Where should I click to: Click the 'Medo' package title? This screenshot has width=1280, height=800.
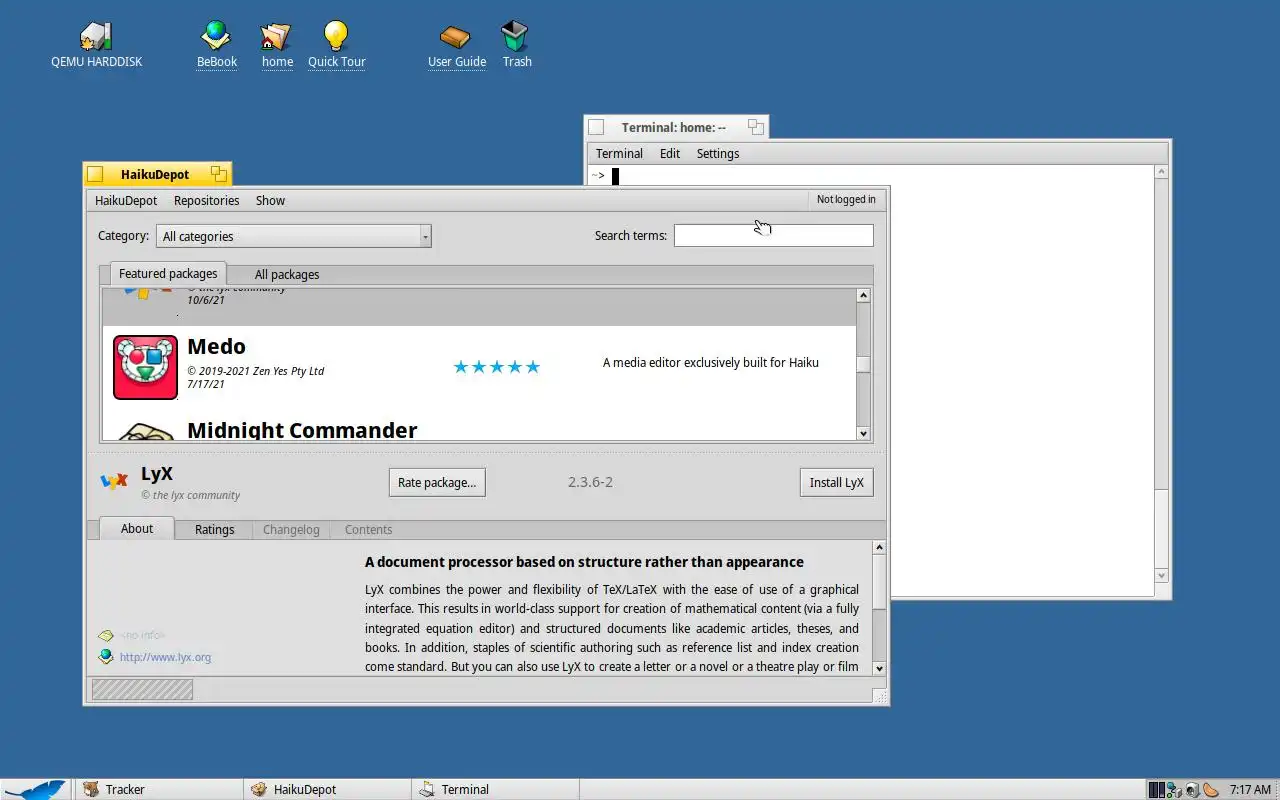[x=216, y=346]
